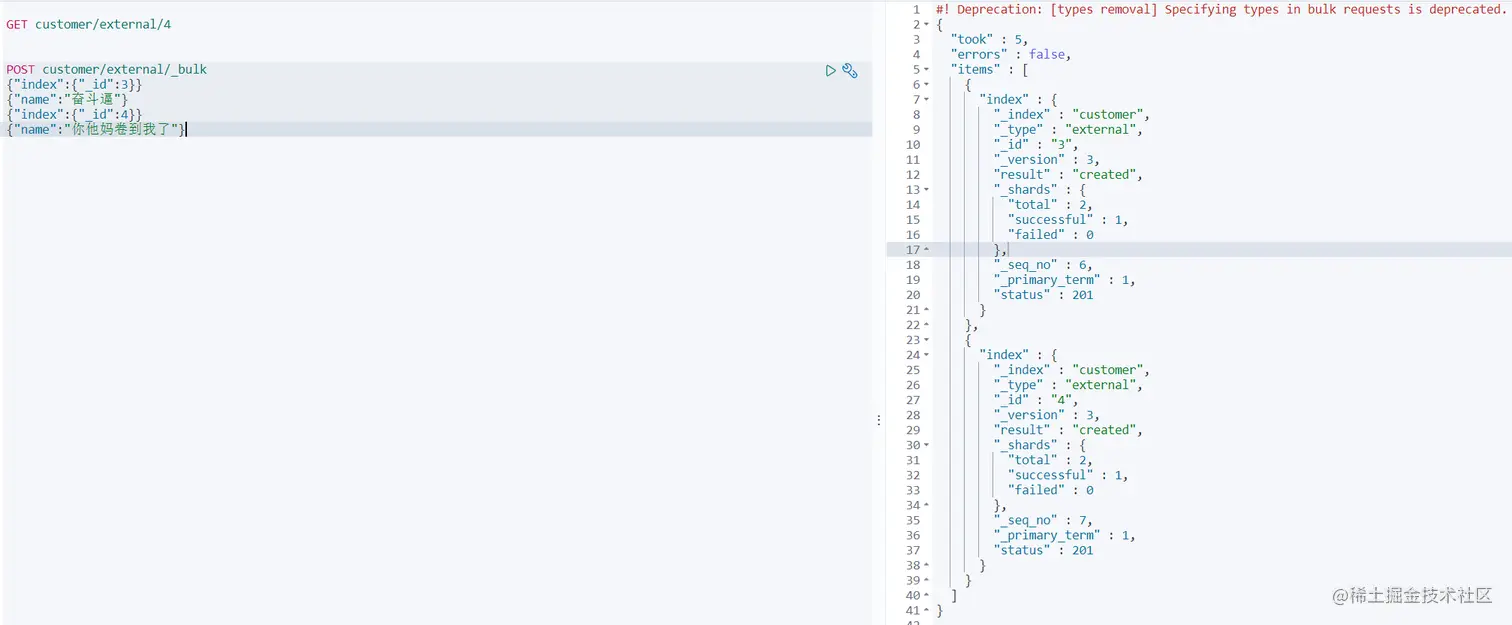Click the three-dot handle between editor and output

pyautogui.click(x=879, y=420)
